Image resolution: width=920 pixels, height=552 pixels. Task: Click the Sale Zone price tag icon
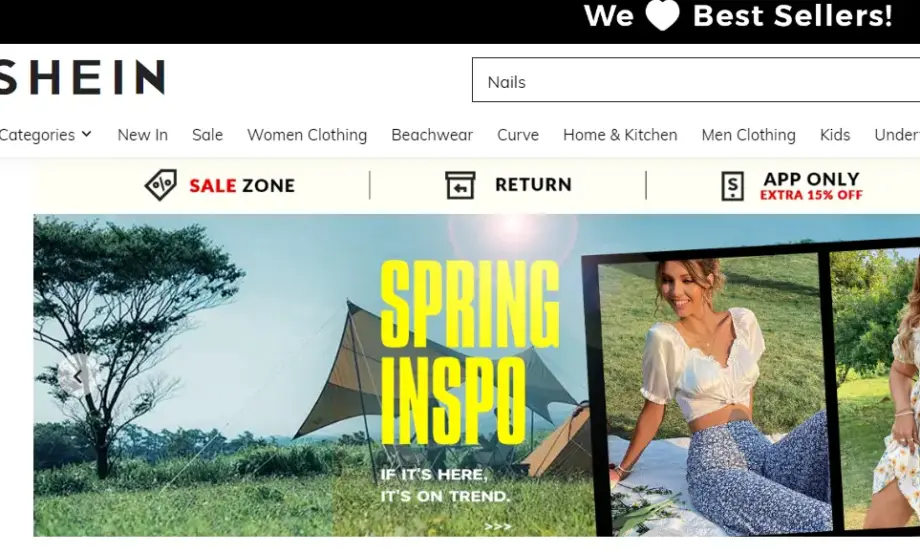point(161,185)
